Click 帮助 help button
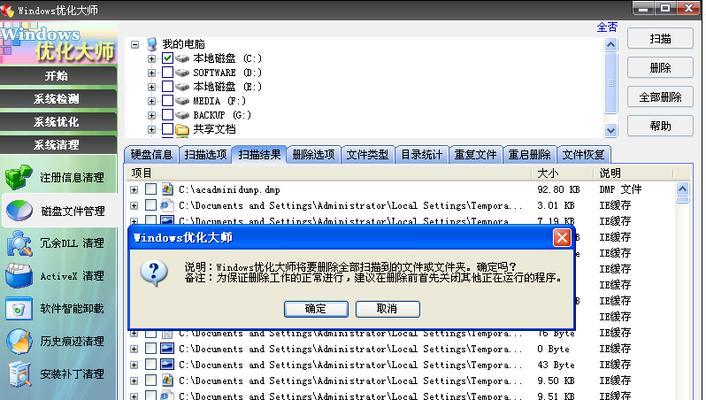This screenshot has width=706, height=400. click(660, 126)
